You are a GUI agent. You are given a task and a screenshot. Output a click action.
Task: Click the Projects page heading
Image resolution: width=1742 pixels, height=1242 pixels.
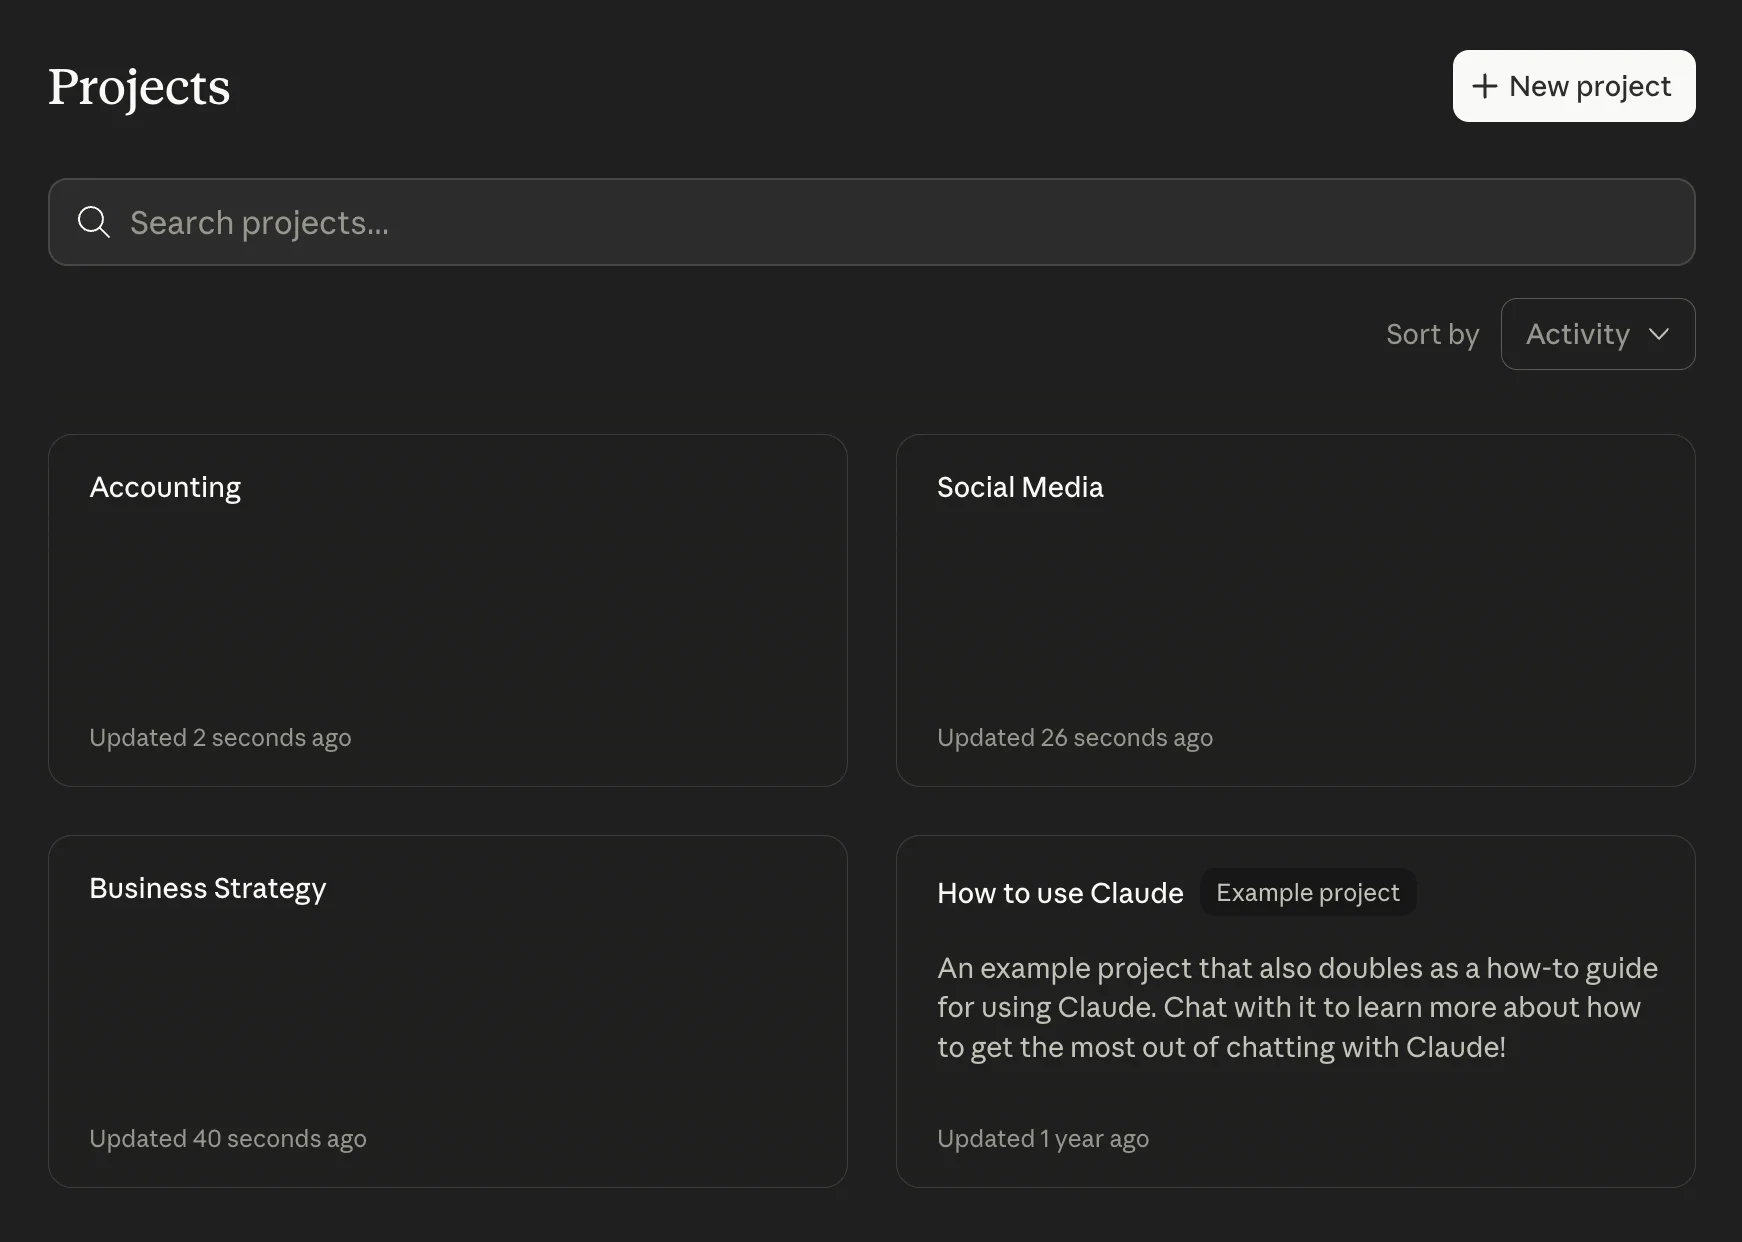139,88
